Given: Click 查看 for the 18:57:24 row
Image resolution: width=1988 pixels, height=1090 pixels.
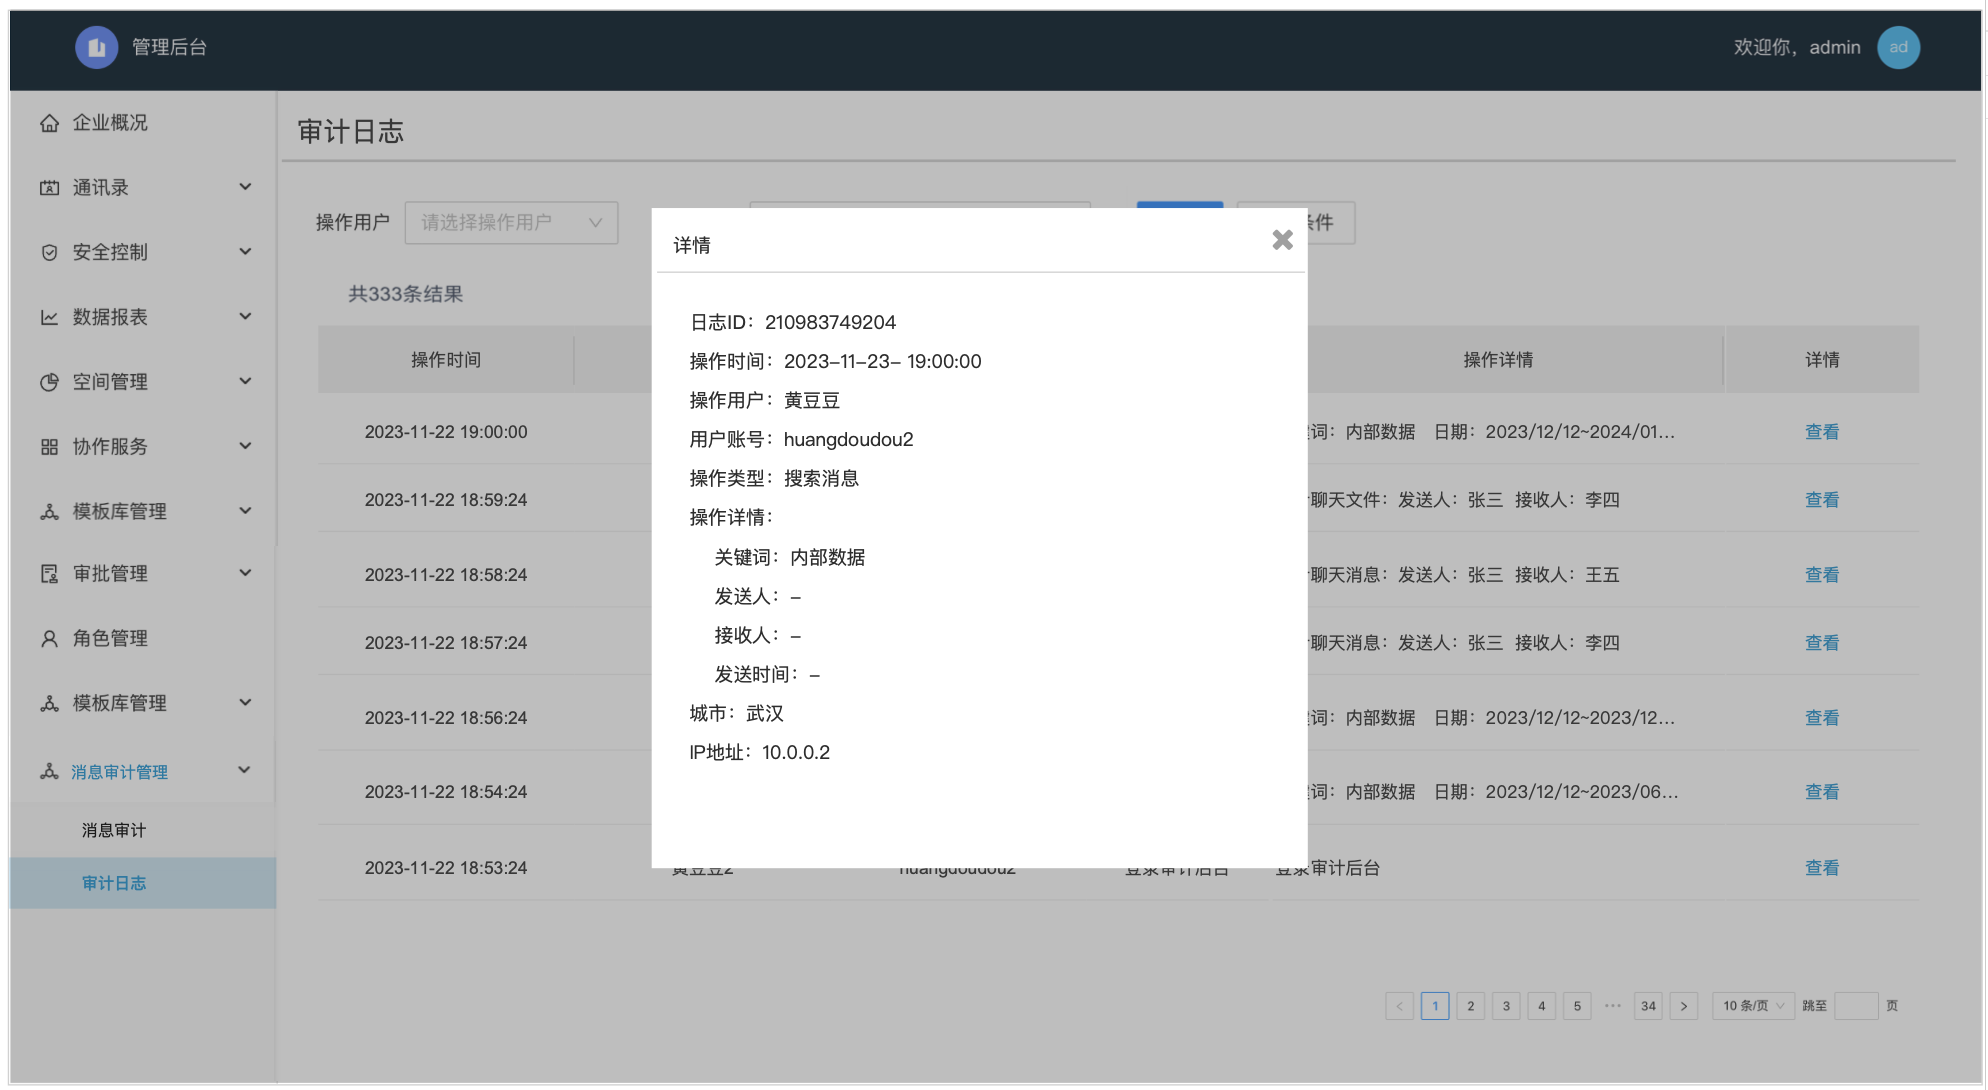Looking at the screenshot, I should point(1821,643).
